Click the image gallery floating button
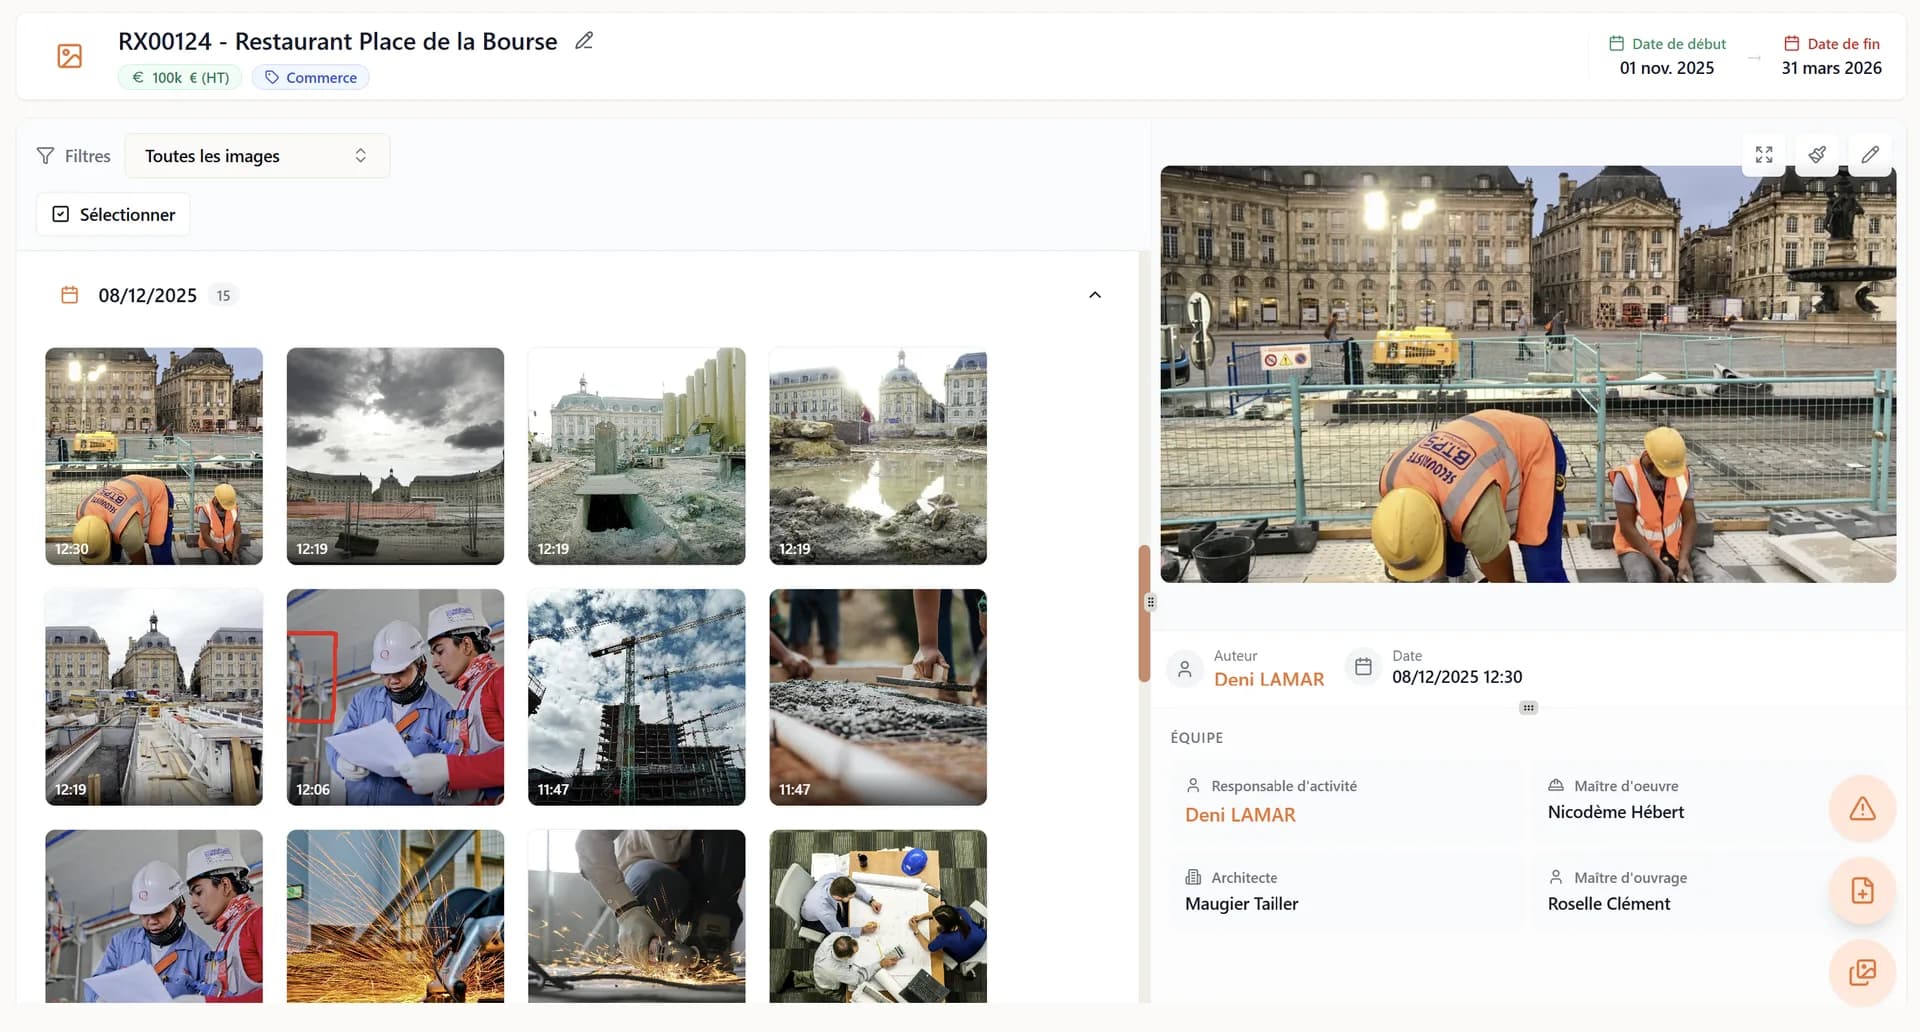The width and height of the screenshot is (1920, 1032). pyautogui.click(x=1862, y=972)
